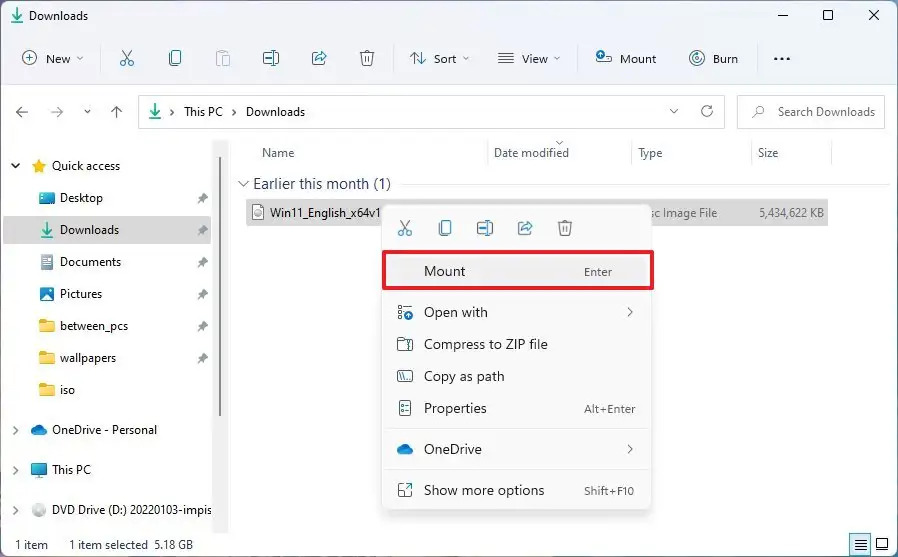Go back with the Back arrow
The width and height of the screenshot is (898, 557).
22,112
